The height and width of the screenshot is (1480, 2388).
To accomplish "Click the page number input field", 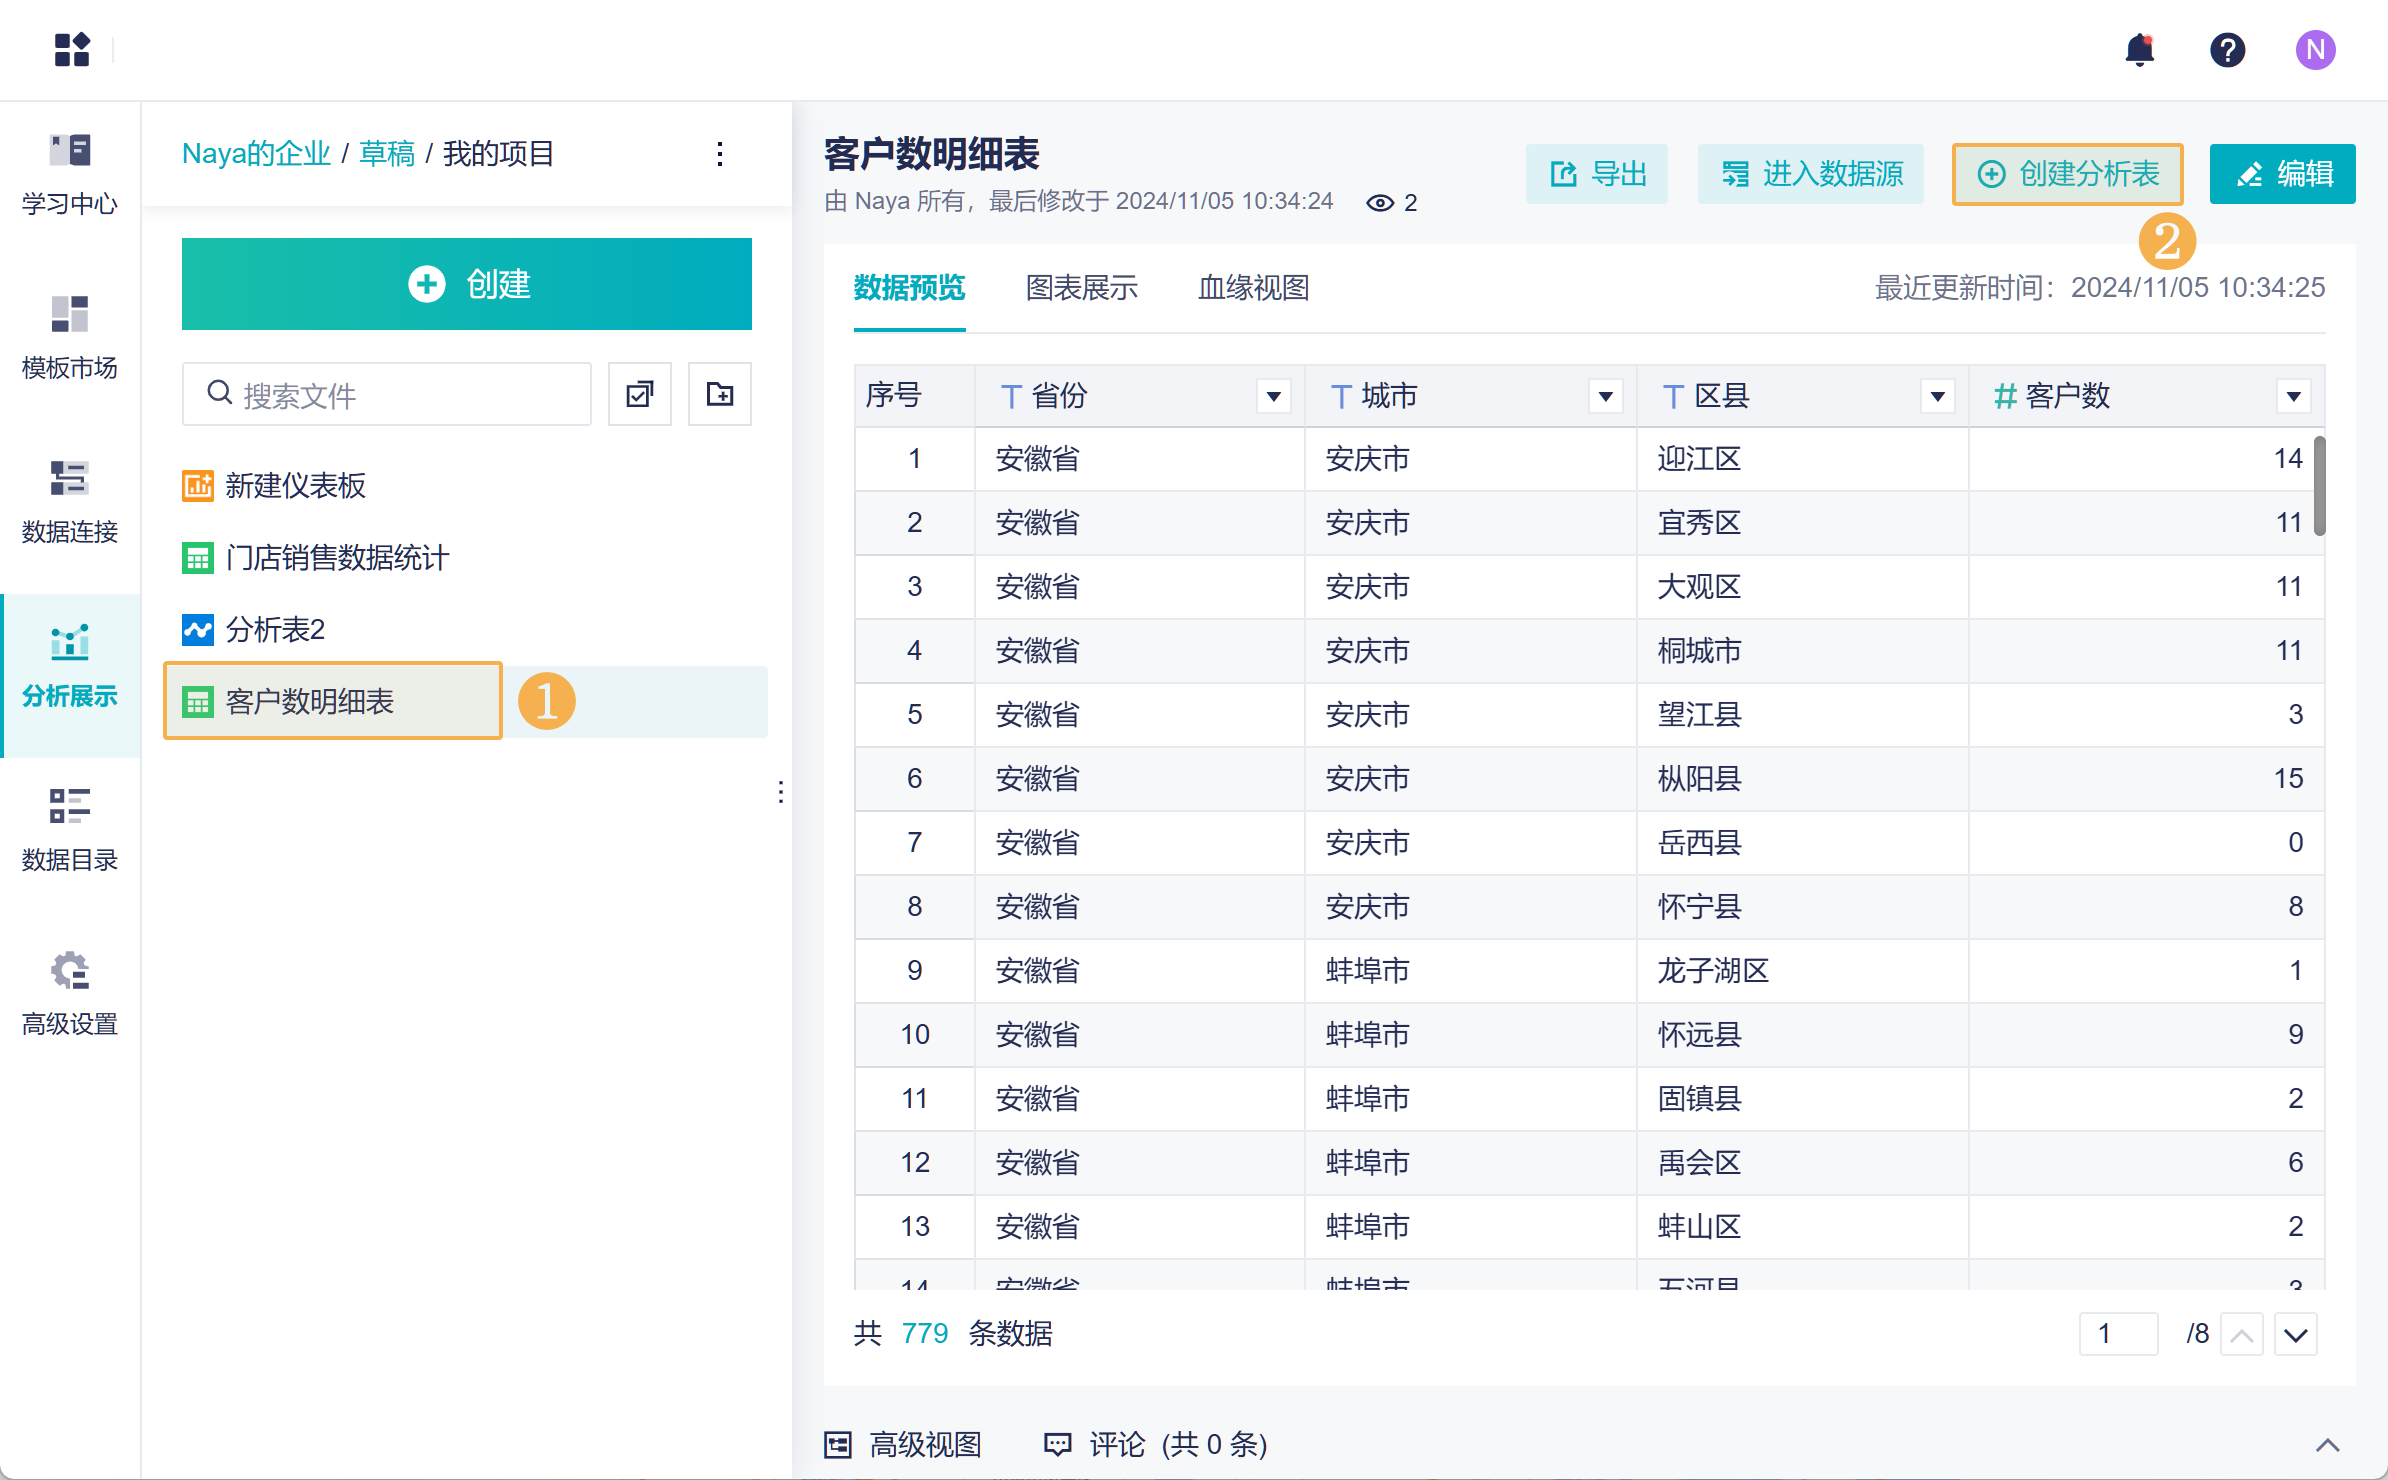I will click(x=2119, y=1334).
